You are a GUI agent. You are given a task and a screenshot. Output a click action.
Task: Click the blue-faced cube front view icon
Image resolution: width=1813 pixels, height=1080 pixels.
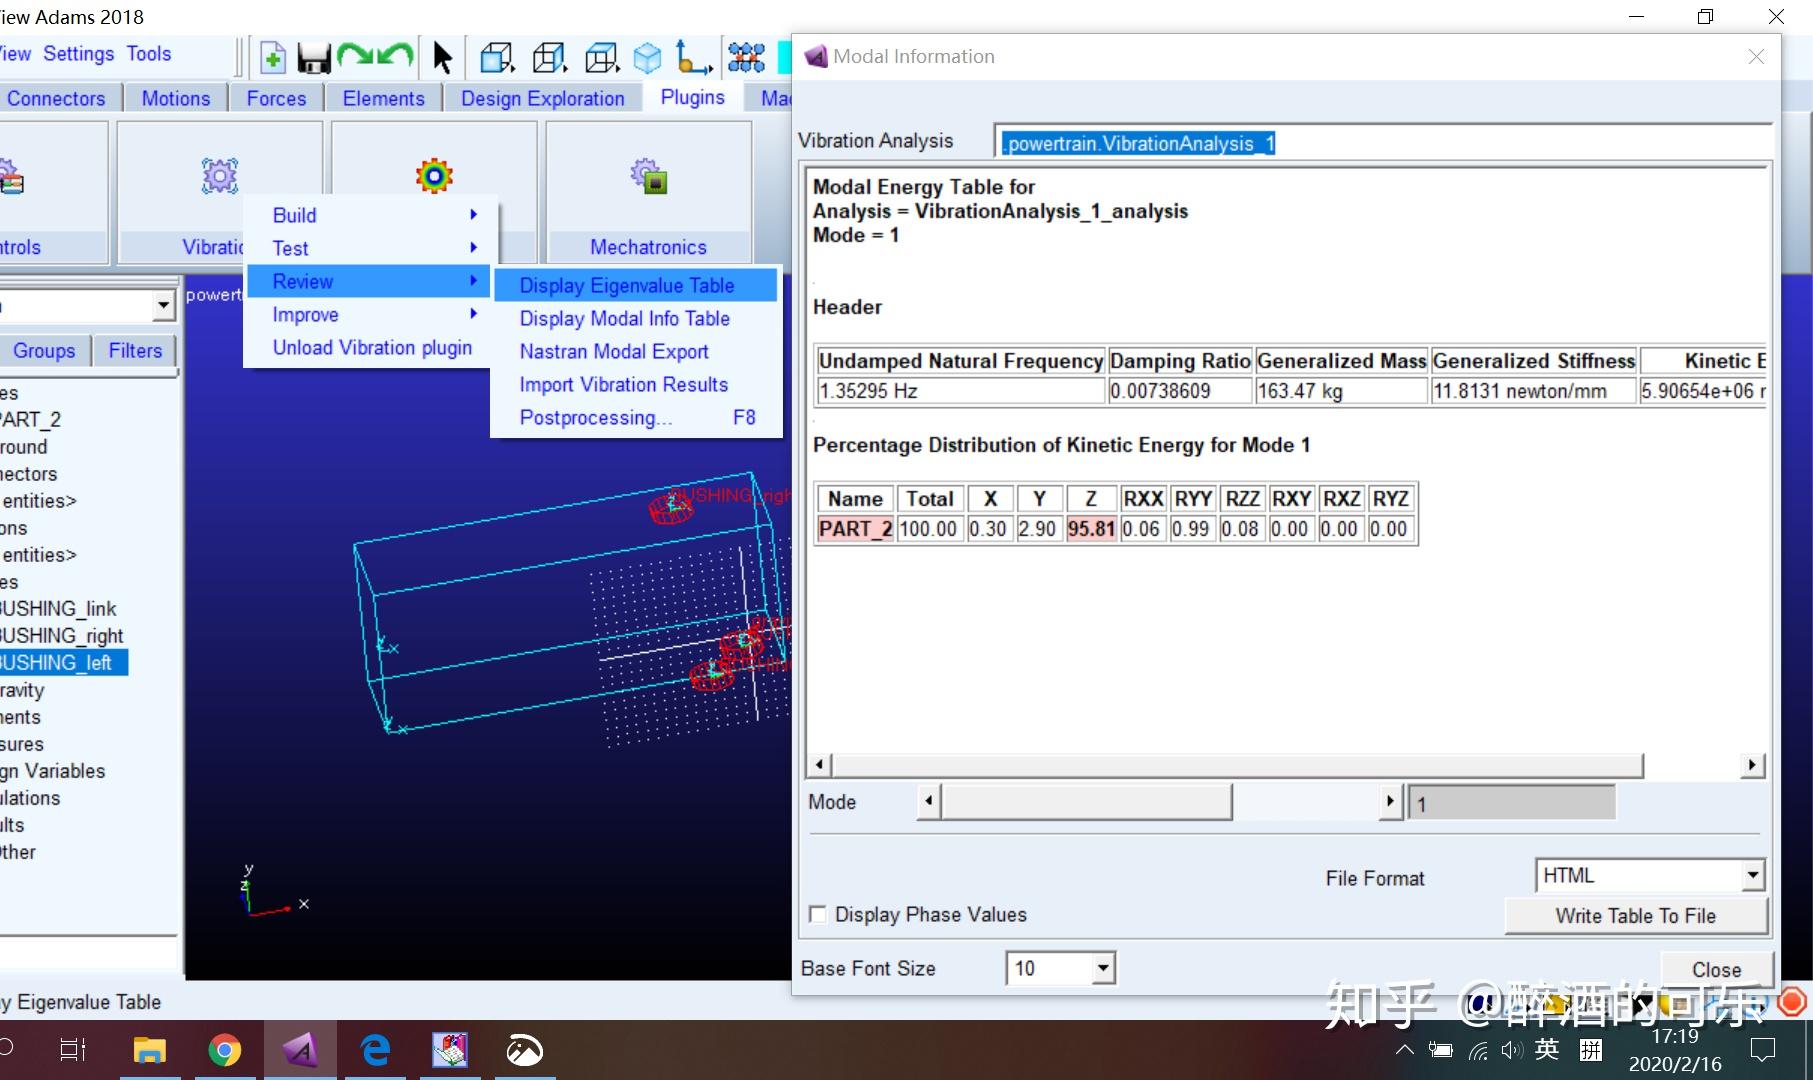(496, 58)
